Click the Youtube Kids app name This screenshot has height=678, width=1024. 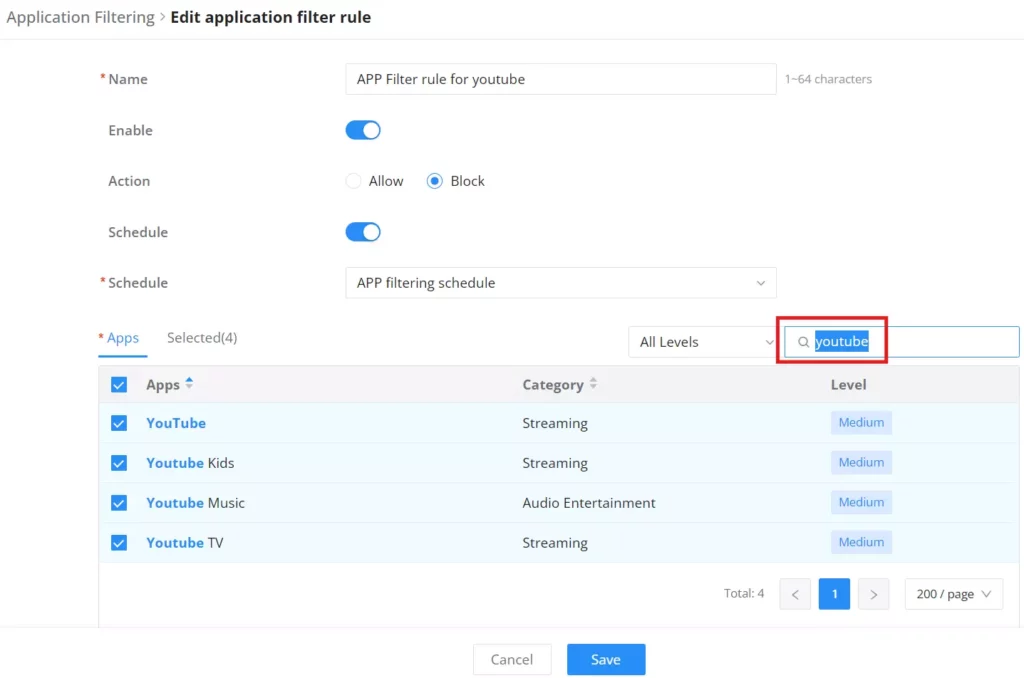(190, 463)
